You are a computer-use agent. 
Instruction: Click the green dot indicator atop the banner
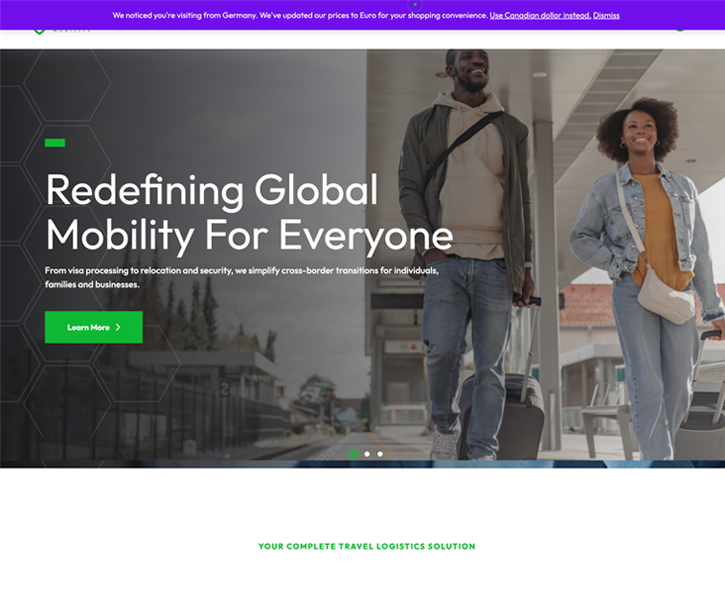pyautogui.click(x=415, y=5)
